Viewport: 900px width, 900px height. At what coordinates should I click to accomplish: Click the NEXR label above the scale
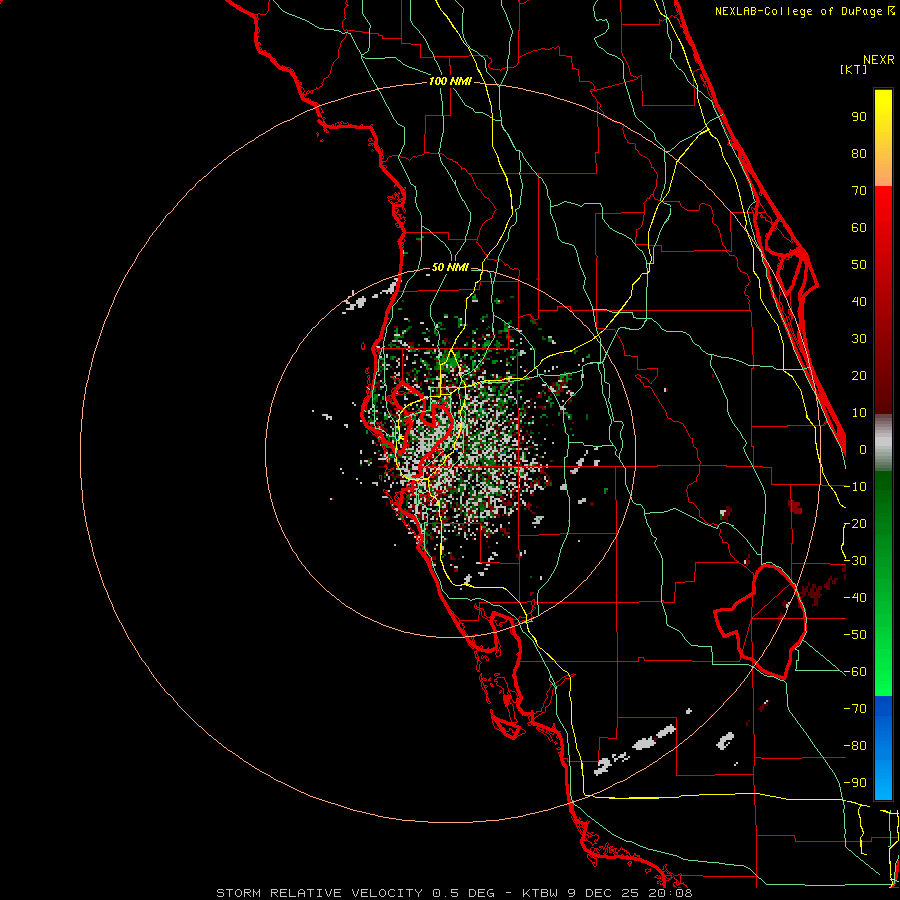coord(878,60)
